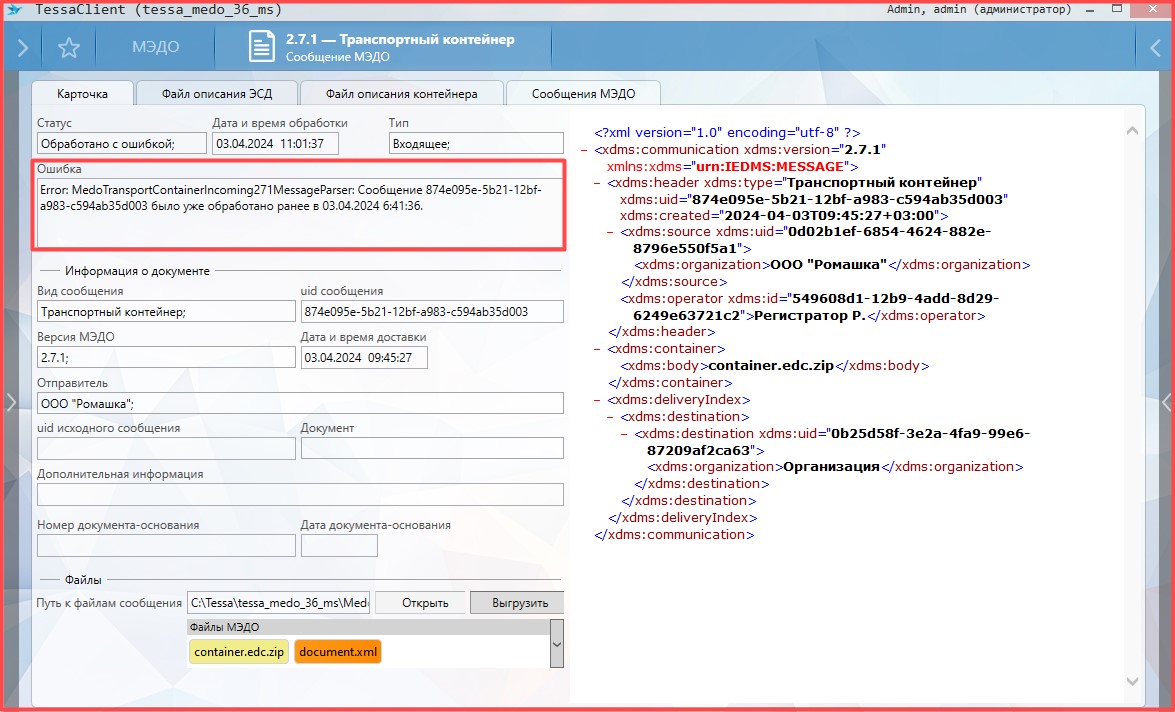Expand left panel with top chevron arrow
The image size is (1175, 712).
click(22, 48)
